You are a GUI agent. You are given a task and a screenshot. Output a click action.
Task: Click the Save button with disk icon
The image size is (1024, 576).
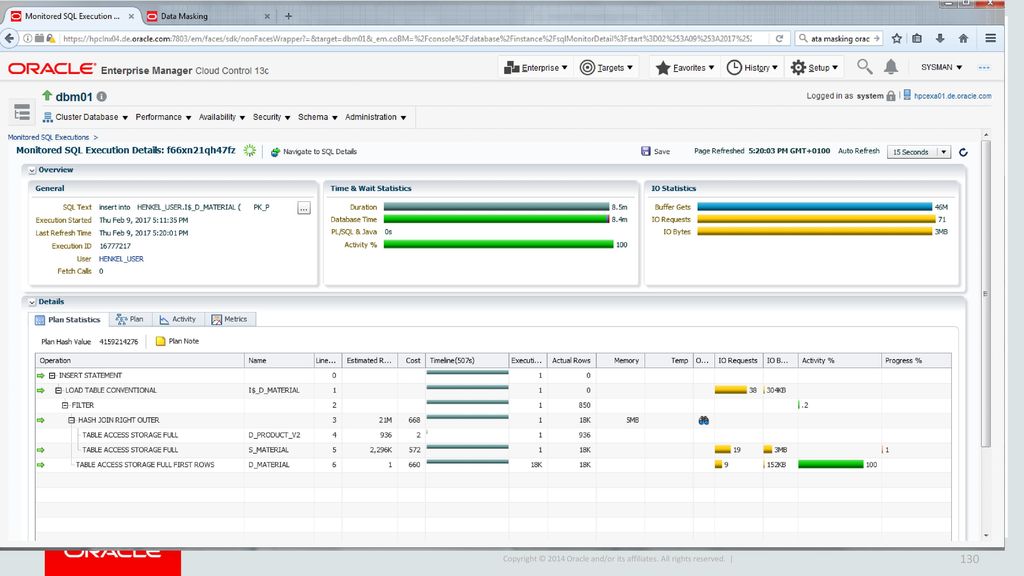656,152
